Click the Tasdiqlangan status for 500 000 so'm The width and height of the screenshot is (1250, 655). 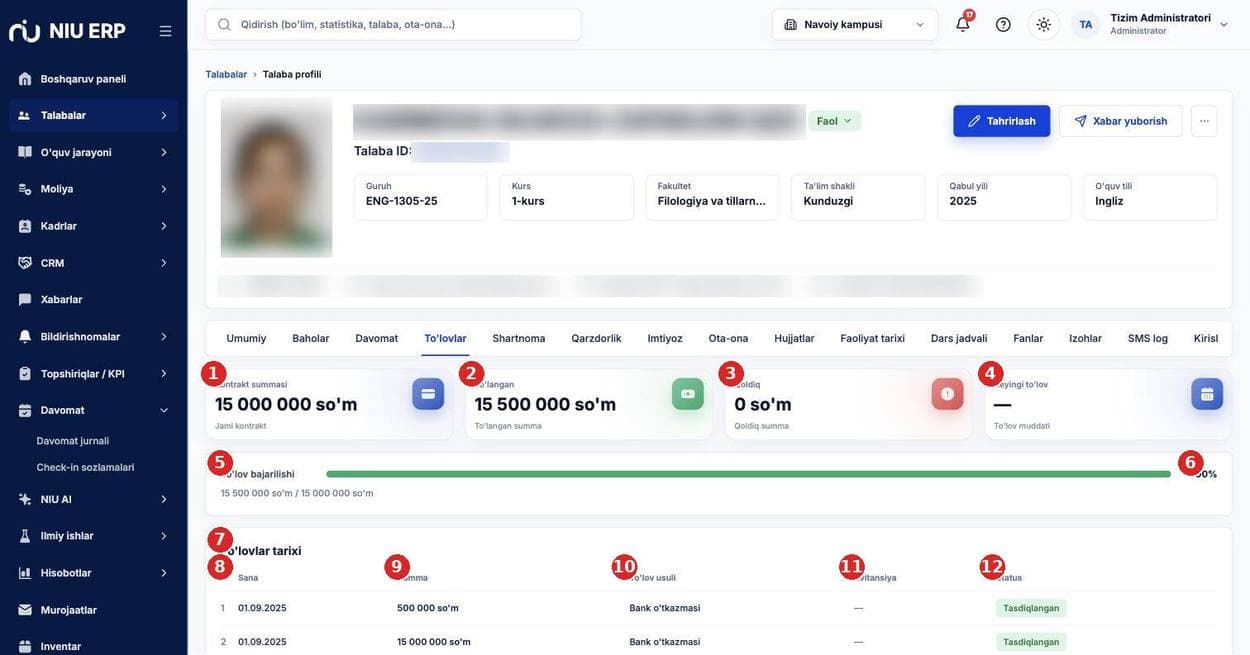pyautogui.click(x=1031, y=608)
